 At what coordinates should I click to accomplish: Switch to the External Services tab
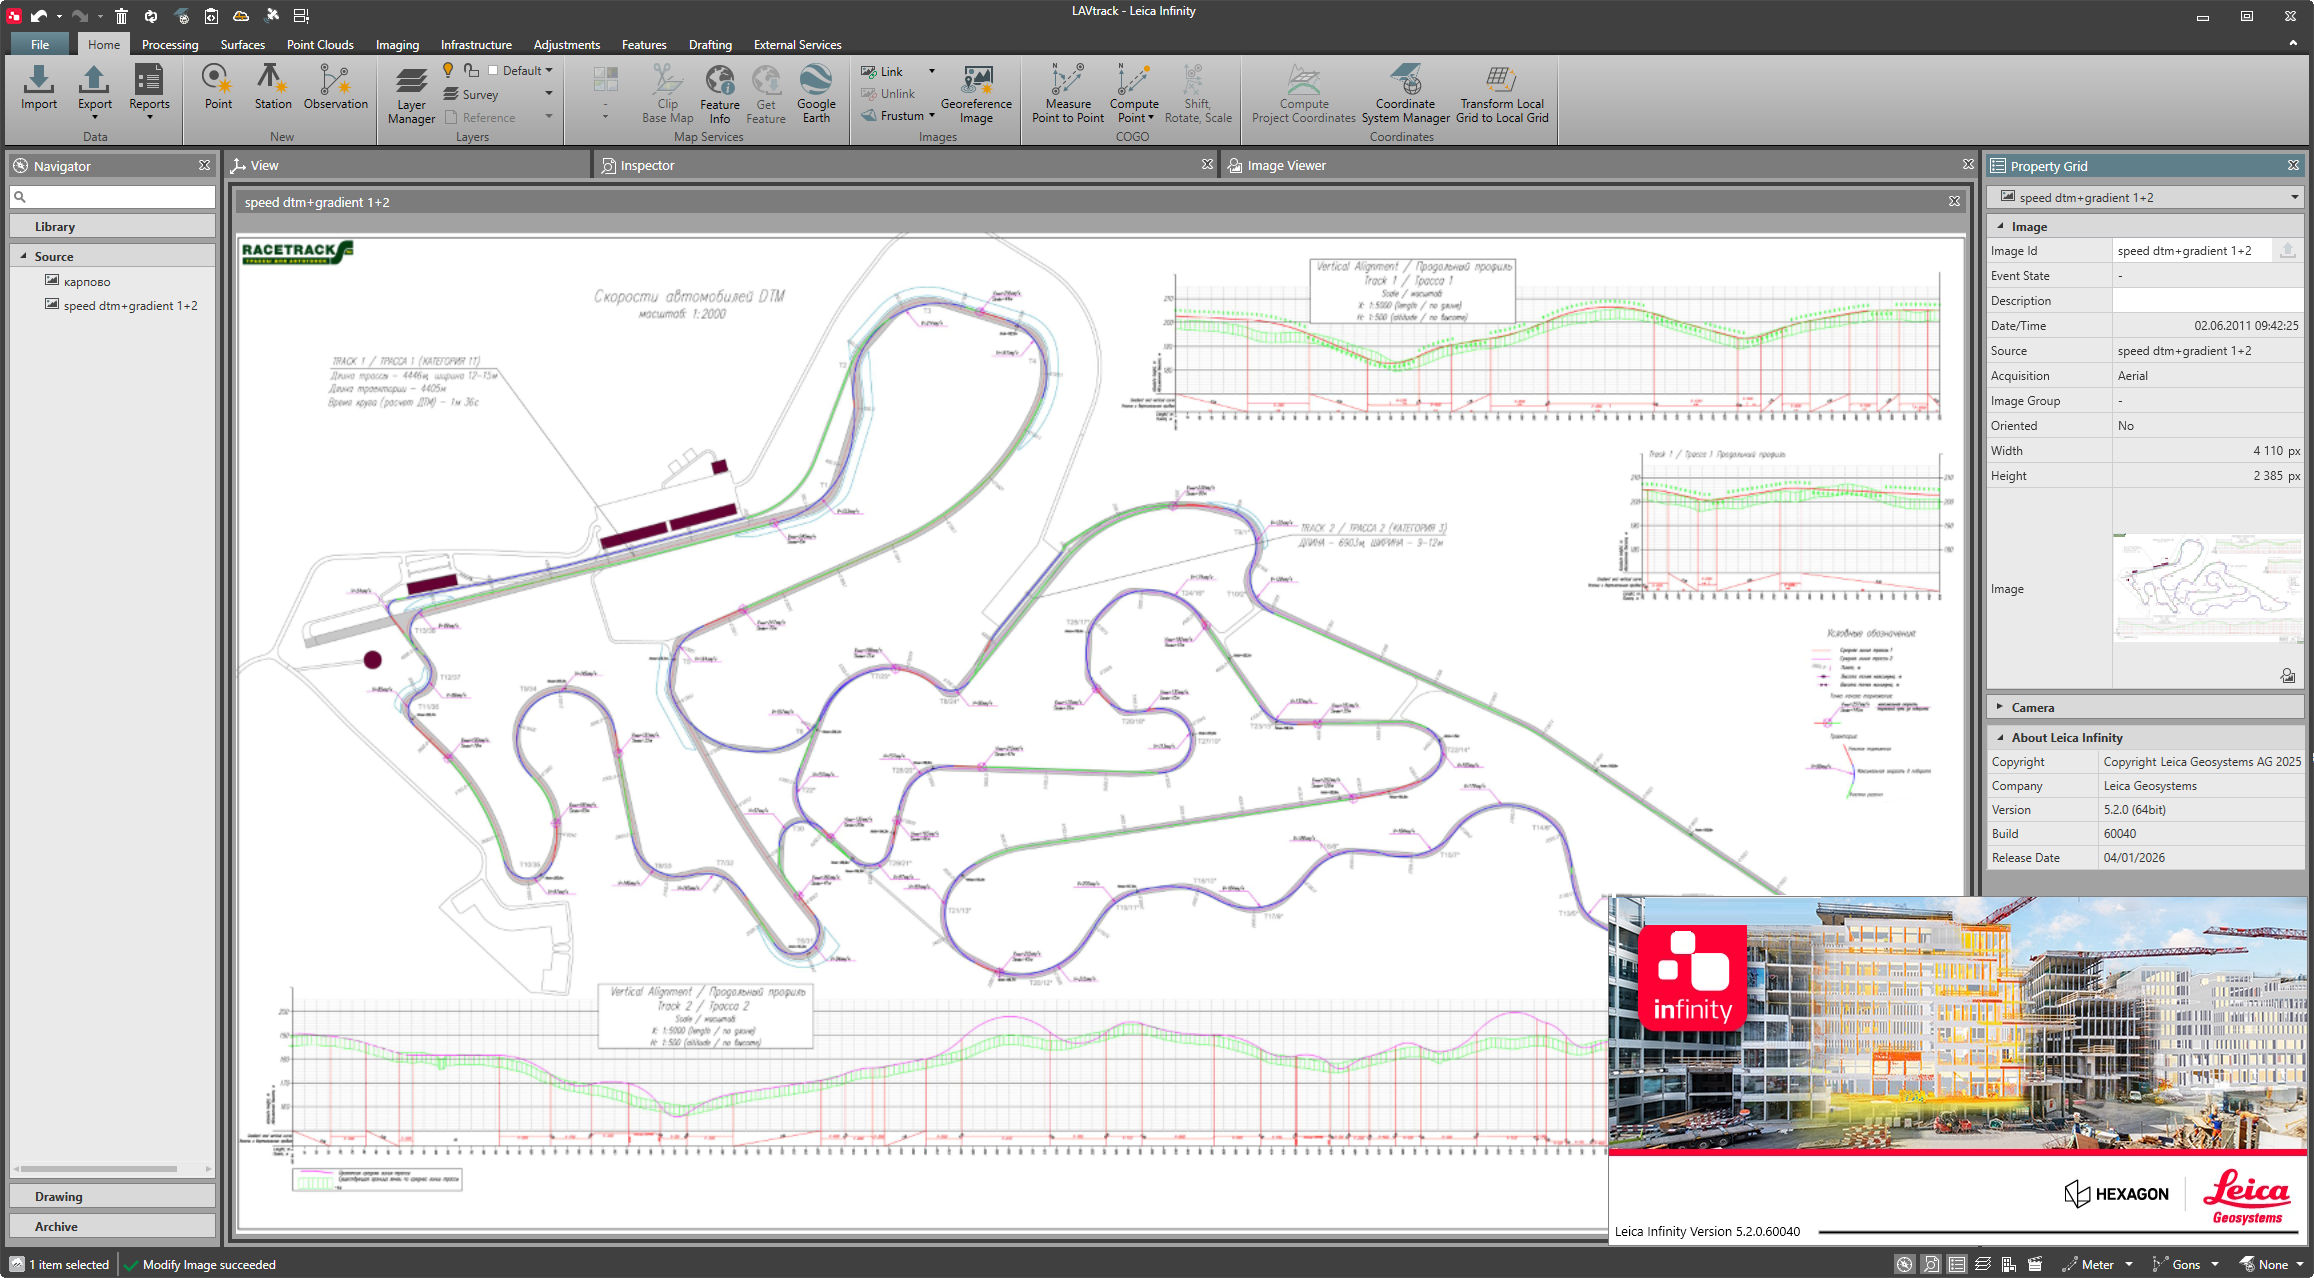[797, 44]
